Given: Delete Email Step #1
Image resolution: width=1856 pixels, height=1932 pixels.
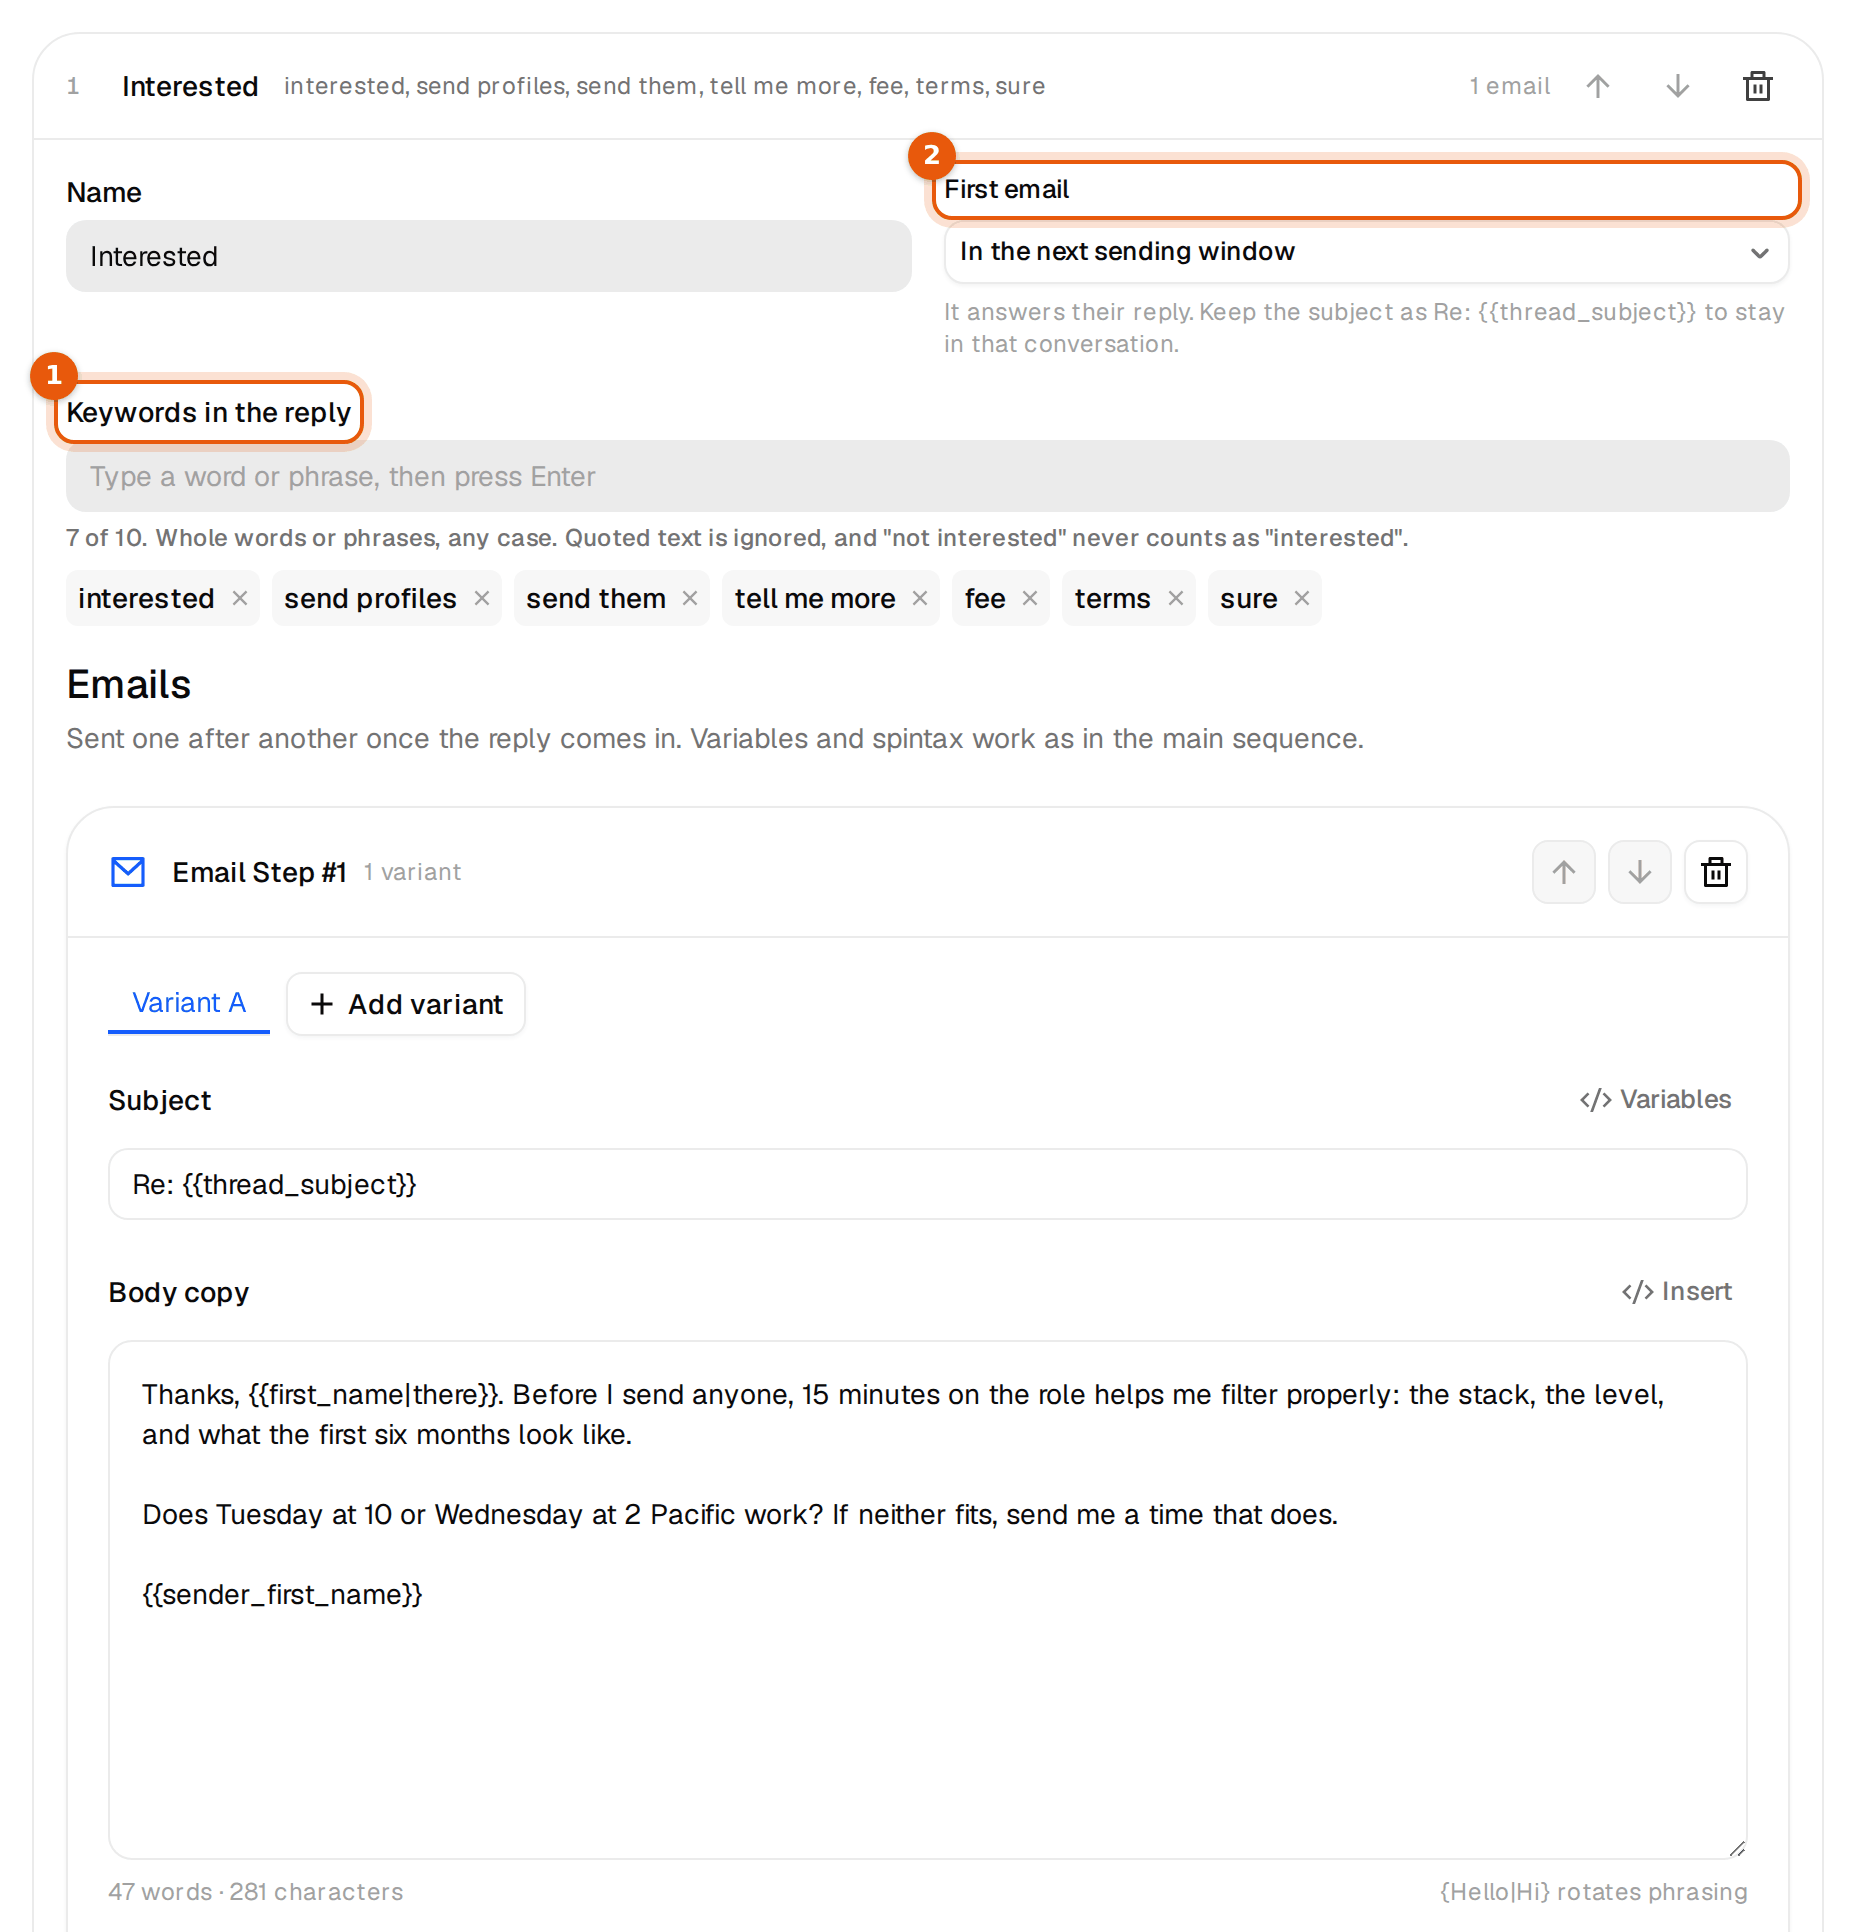Looking at the screenshot, I should [1716, 872].
